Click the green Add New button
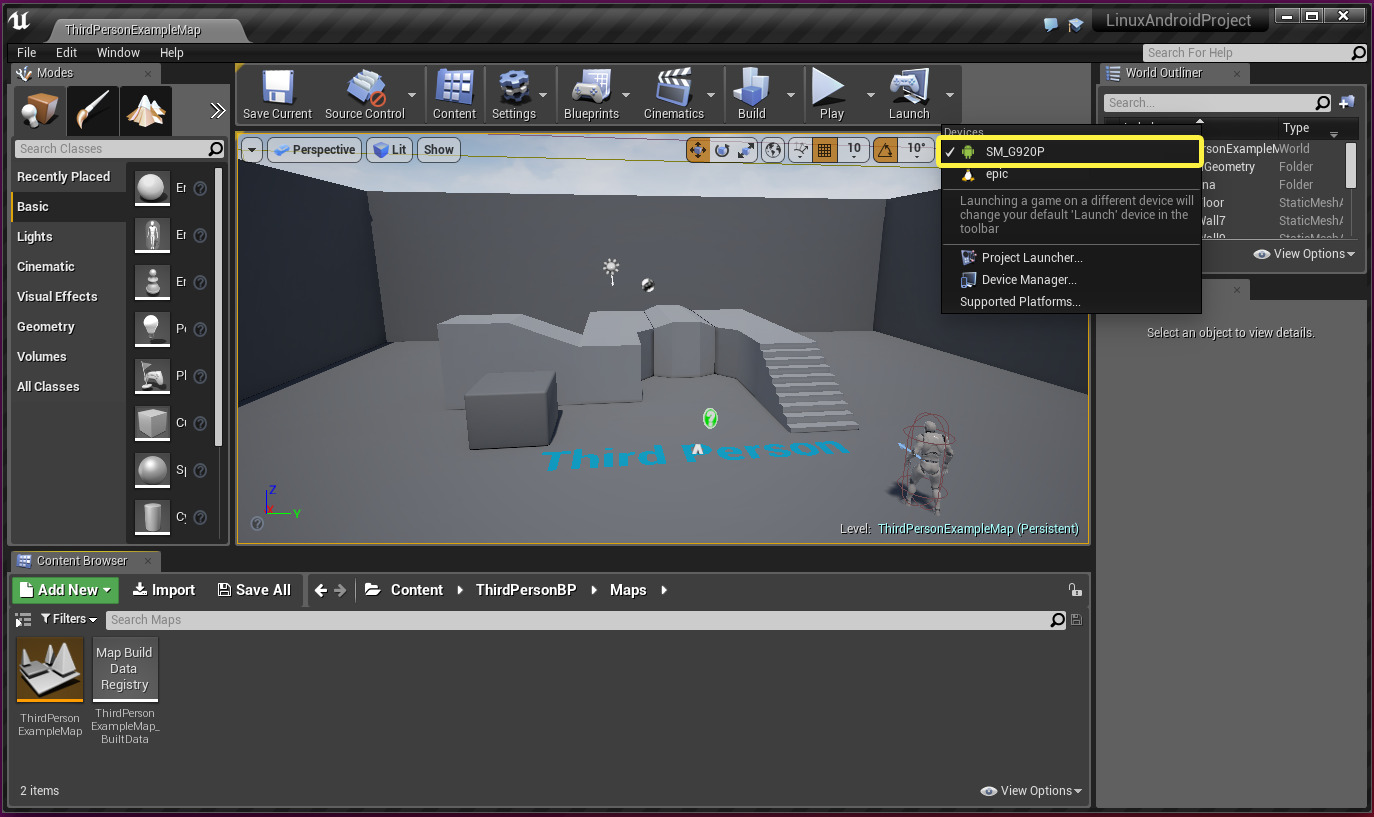The image size is (1374, 817). (66, 590)
